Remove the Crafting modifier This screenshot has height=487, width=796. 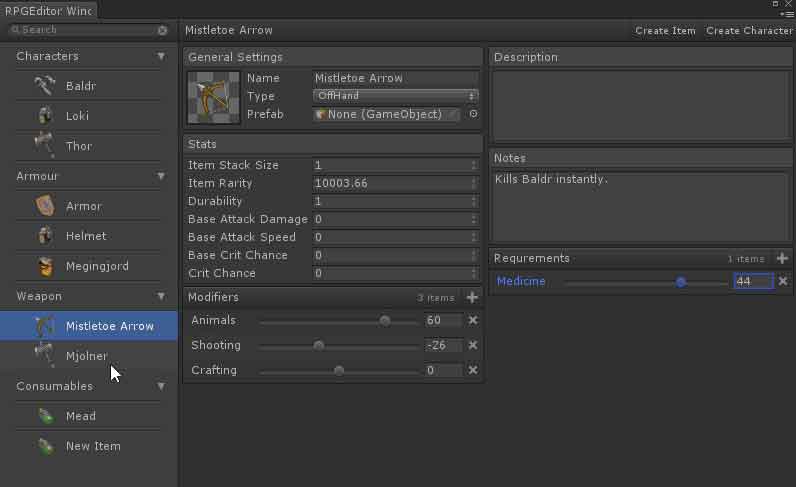pos(473,370)
